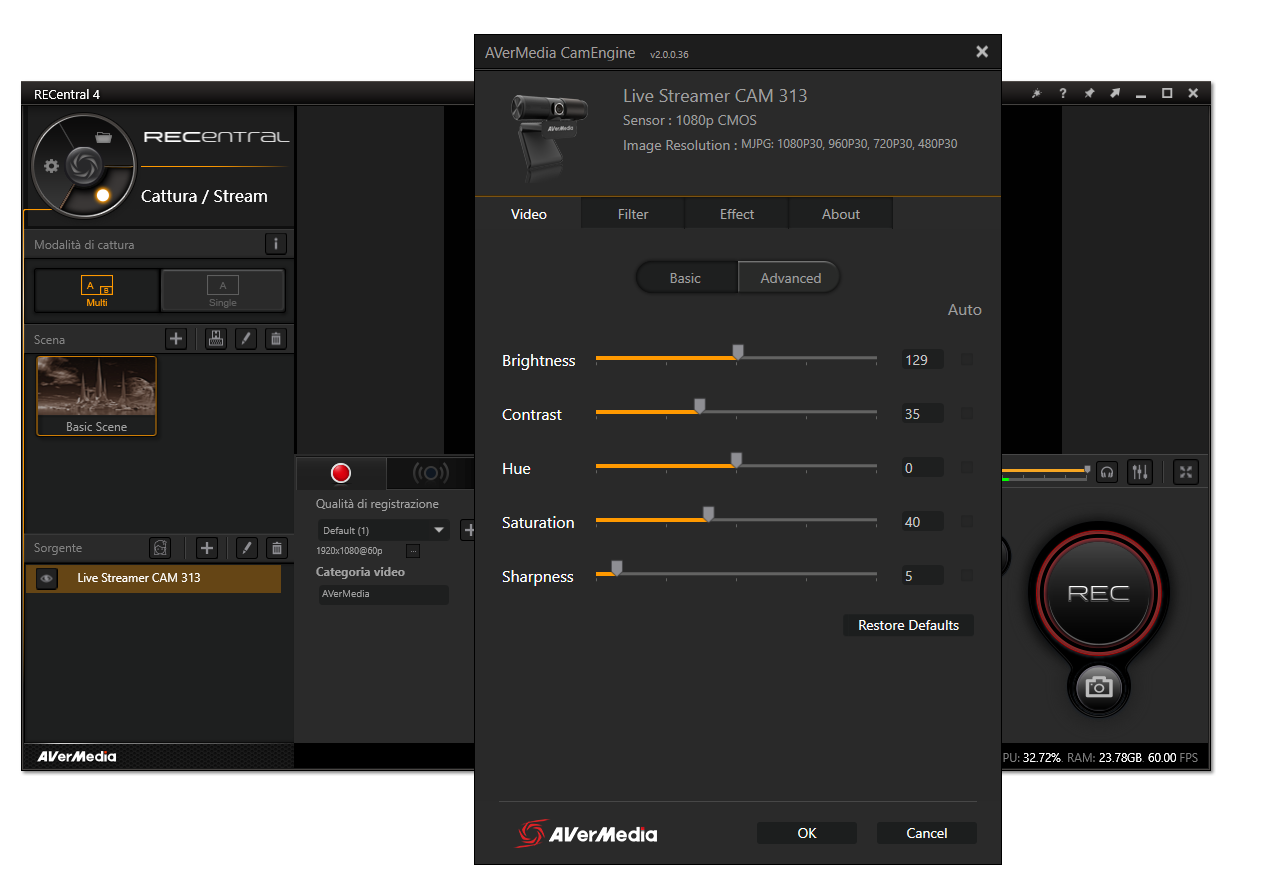Click the save scene icon
1282x877 pixels.
tap(215, 339)
